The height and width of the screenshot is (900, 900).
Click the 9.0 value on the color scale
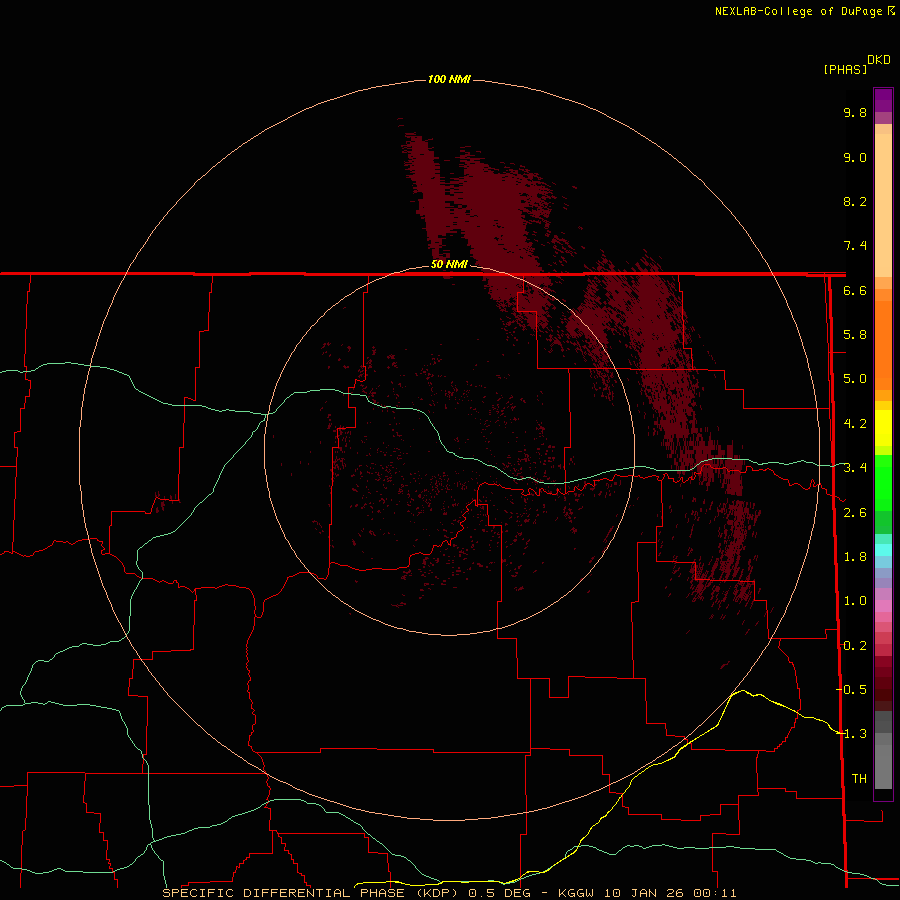tap(855, 157)
